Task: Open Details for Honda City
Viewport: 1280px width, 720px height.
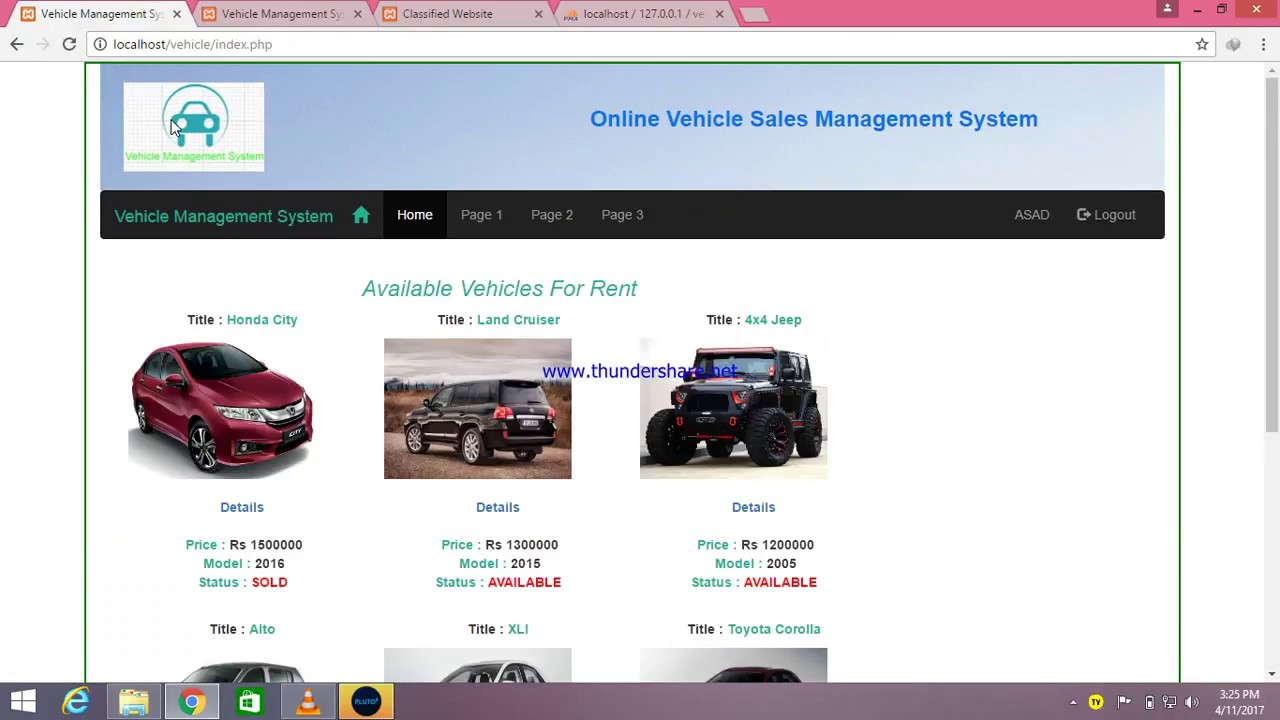Action: coord(242,507)
